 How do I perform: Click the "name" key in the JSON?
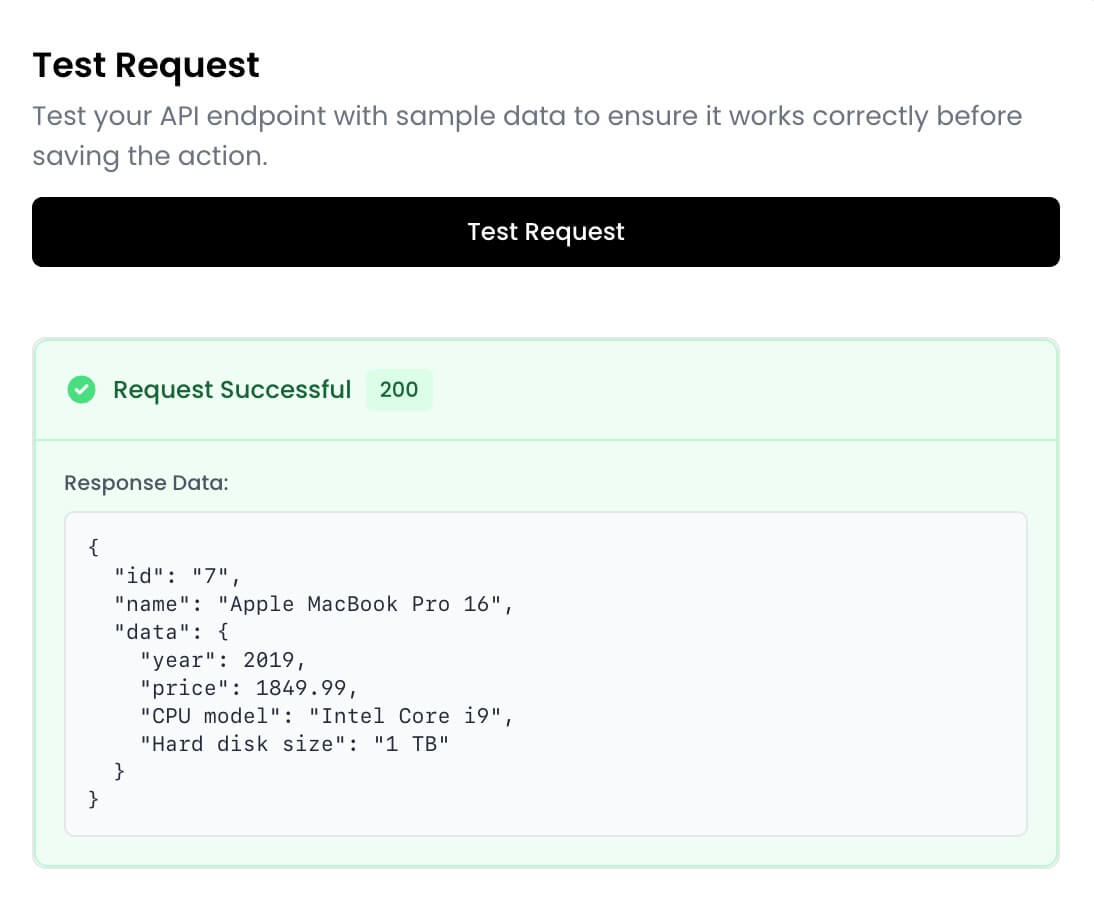pyautogui.click(x=152, y=604)
